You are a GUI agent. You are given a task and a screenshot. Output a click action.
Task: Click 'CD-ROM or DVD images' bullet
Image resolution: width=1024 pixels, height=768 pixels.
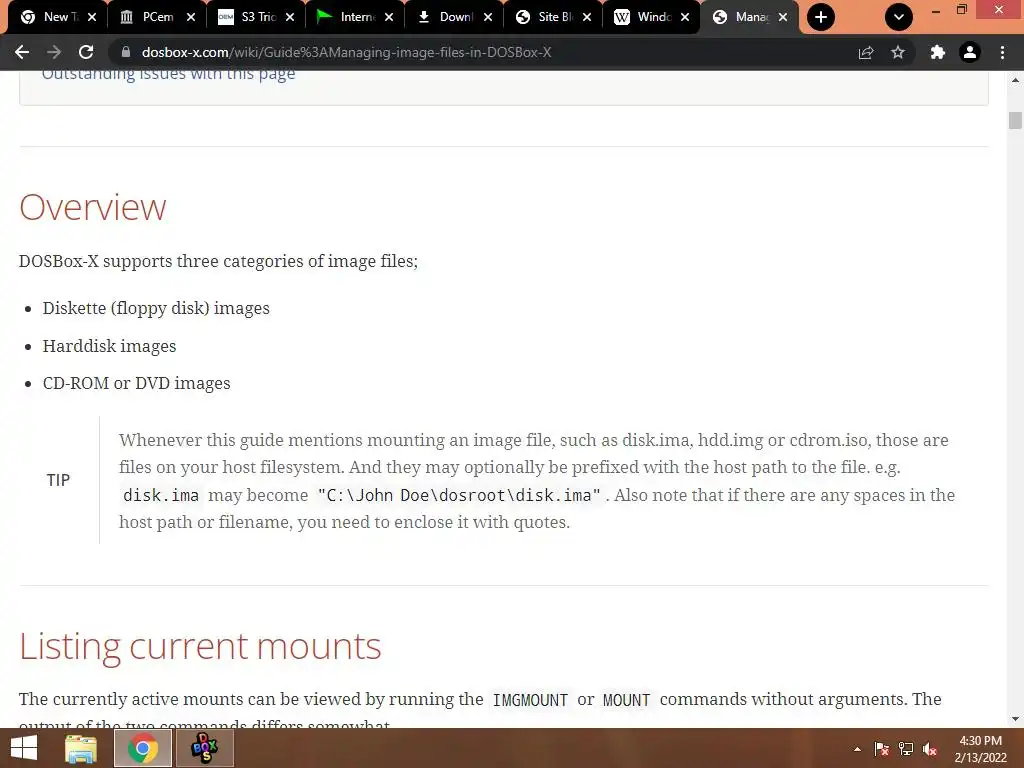[136, 383]
